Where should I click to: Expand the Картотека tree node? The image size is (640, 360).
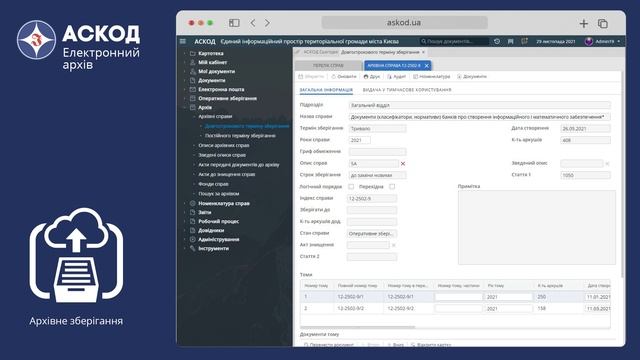pos(184,53)
